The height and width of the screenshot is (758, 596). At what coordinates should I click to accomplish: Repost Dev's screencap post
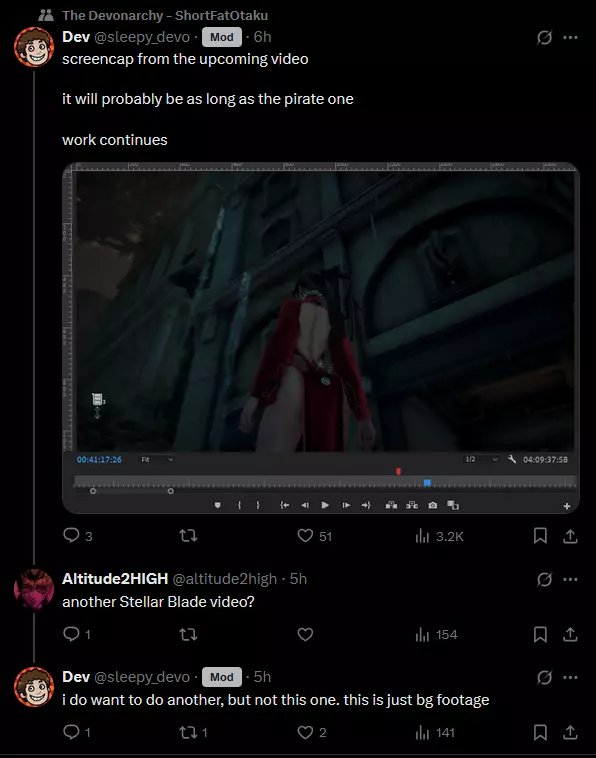tap(188, 536)
